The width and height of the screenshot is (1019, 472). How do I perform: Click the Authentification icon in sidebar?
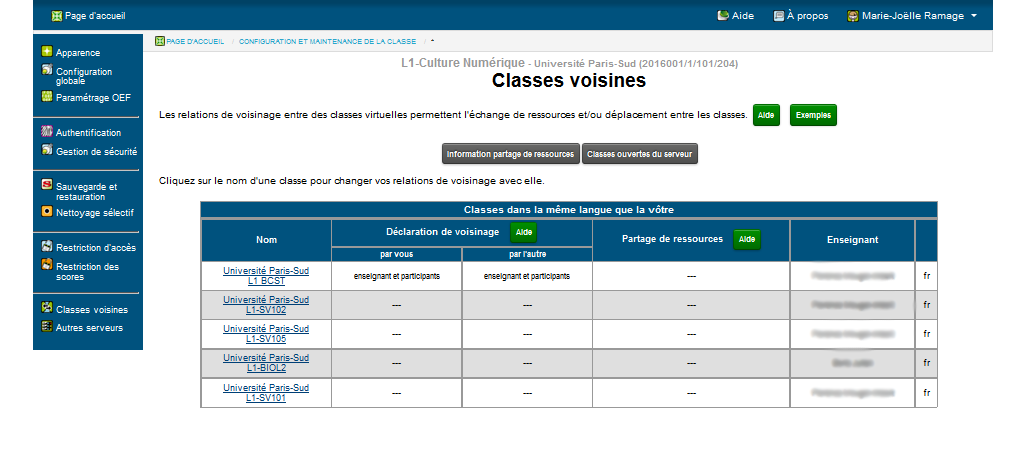coord(47,132)
